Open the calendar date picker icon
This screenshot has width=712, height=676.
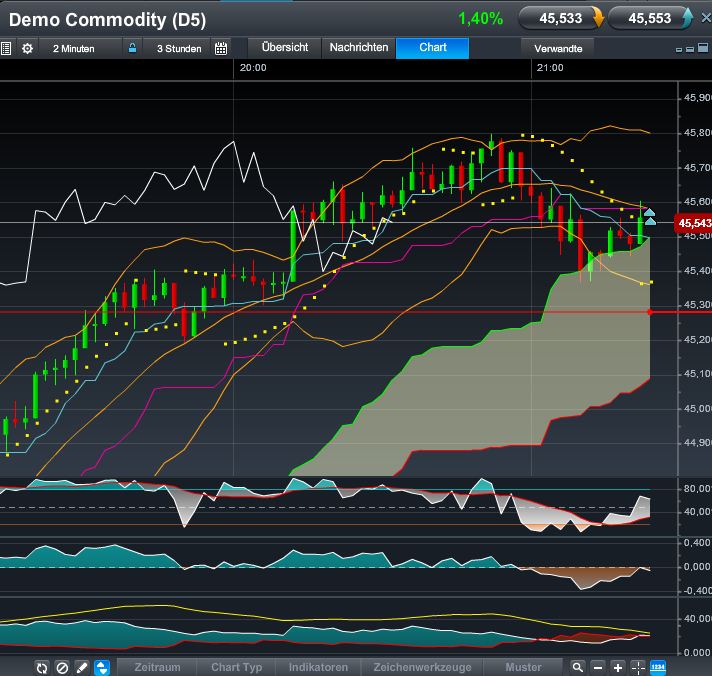[221, 48]
